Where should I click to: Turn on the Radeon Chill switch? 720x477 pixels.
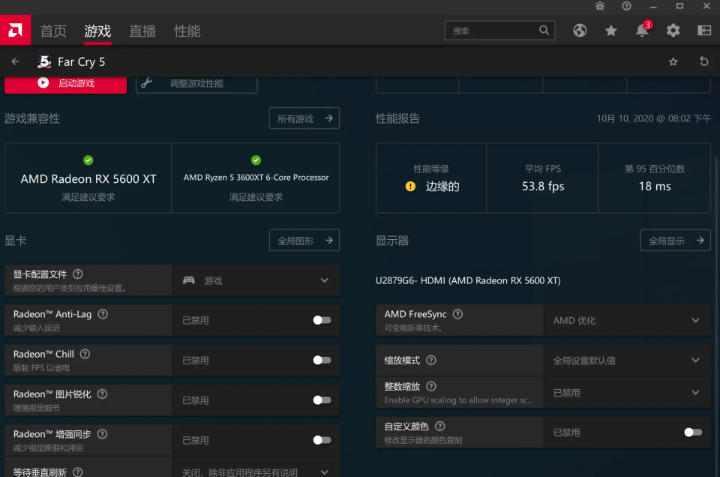322,360
